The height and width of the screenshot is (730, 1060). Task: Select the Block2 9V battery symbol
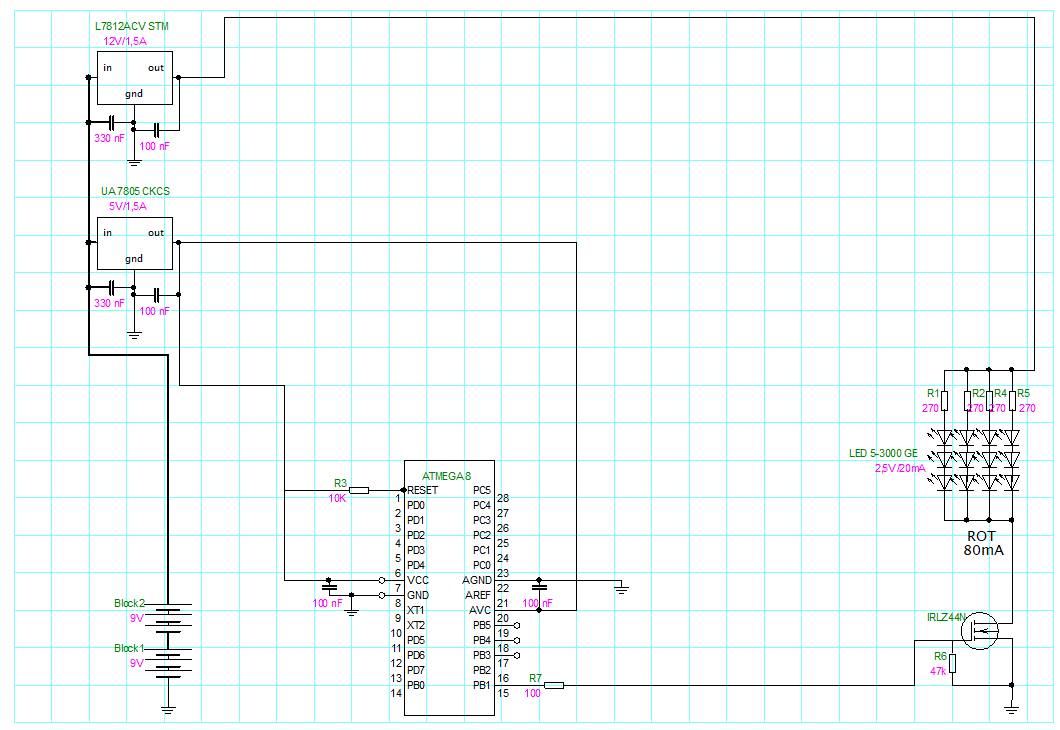(168, 618)
